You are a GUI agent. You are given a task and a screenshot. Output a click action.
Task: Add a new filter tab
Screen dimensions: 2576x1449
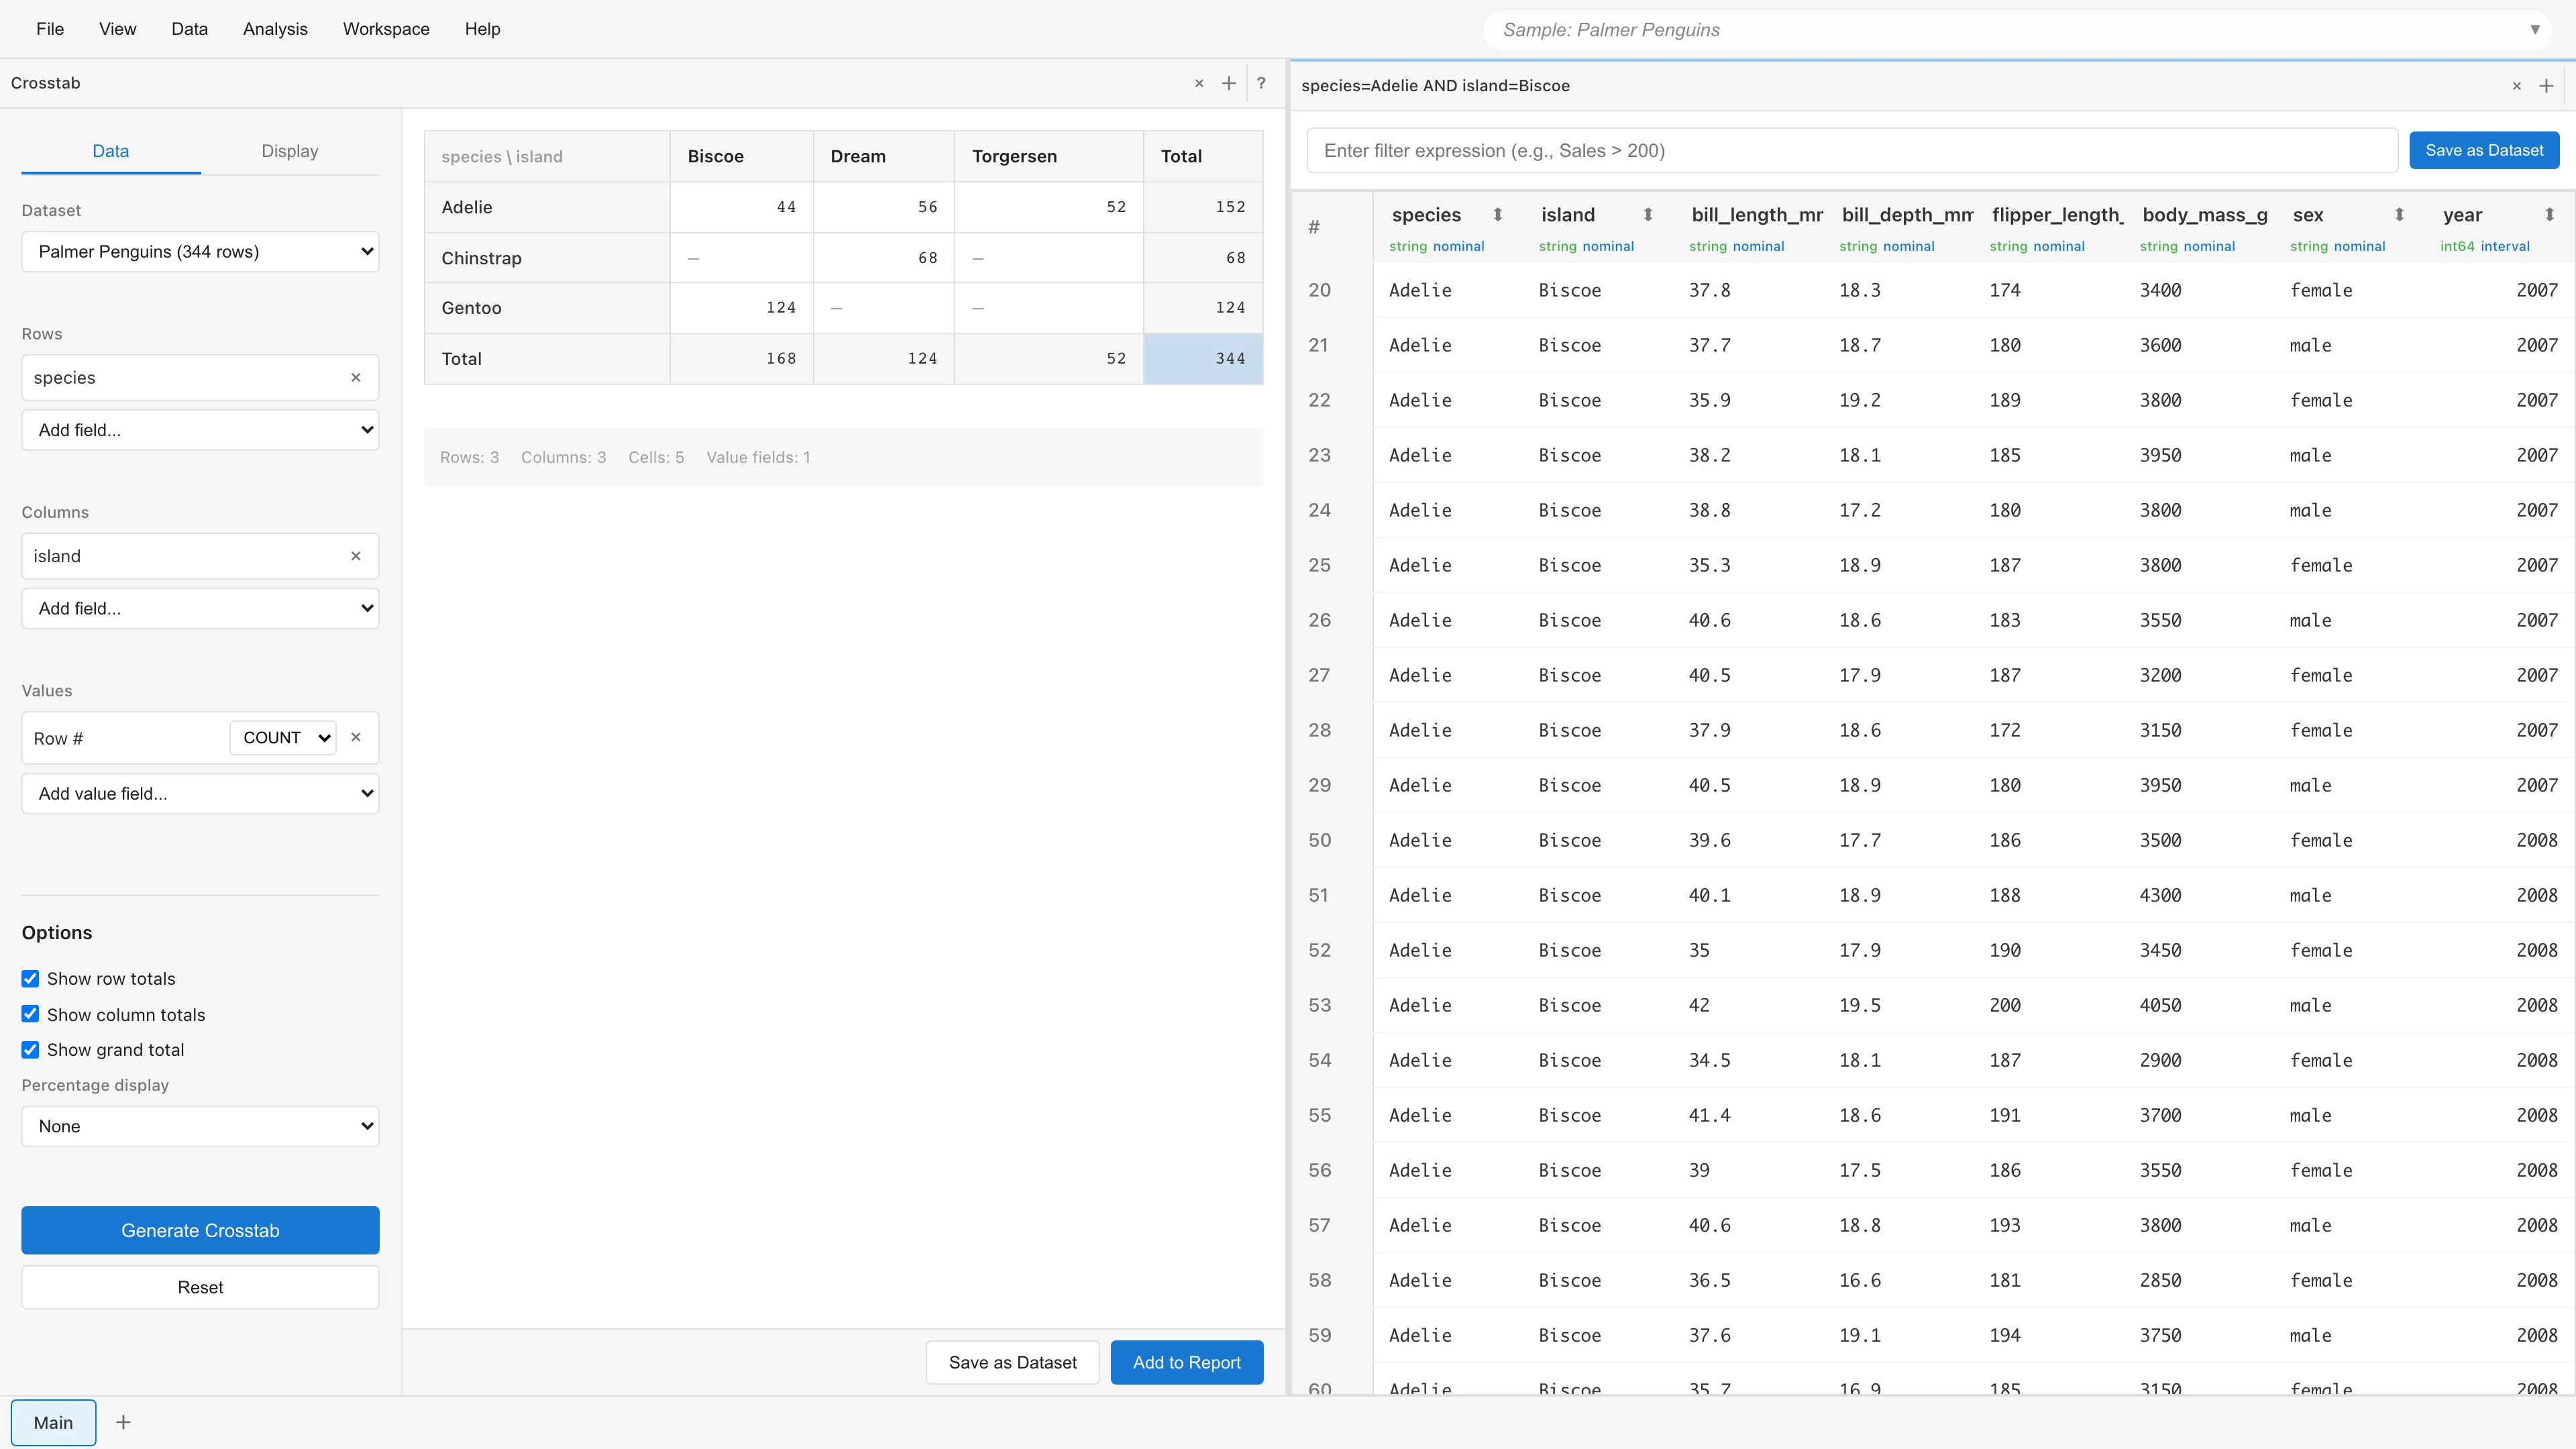pyautogui.click(x=2546, y=86)
